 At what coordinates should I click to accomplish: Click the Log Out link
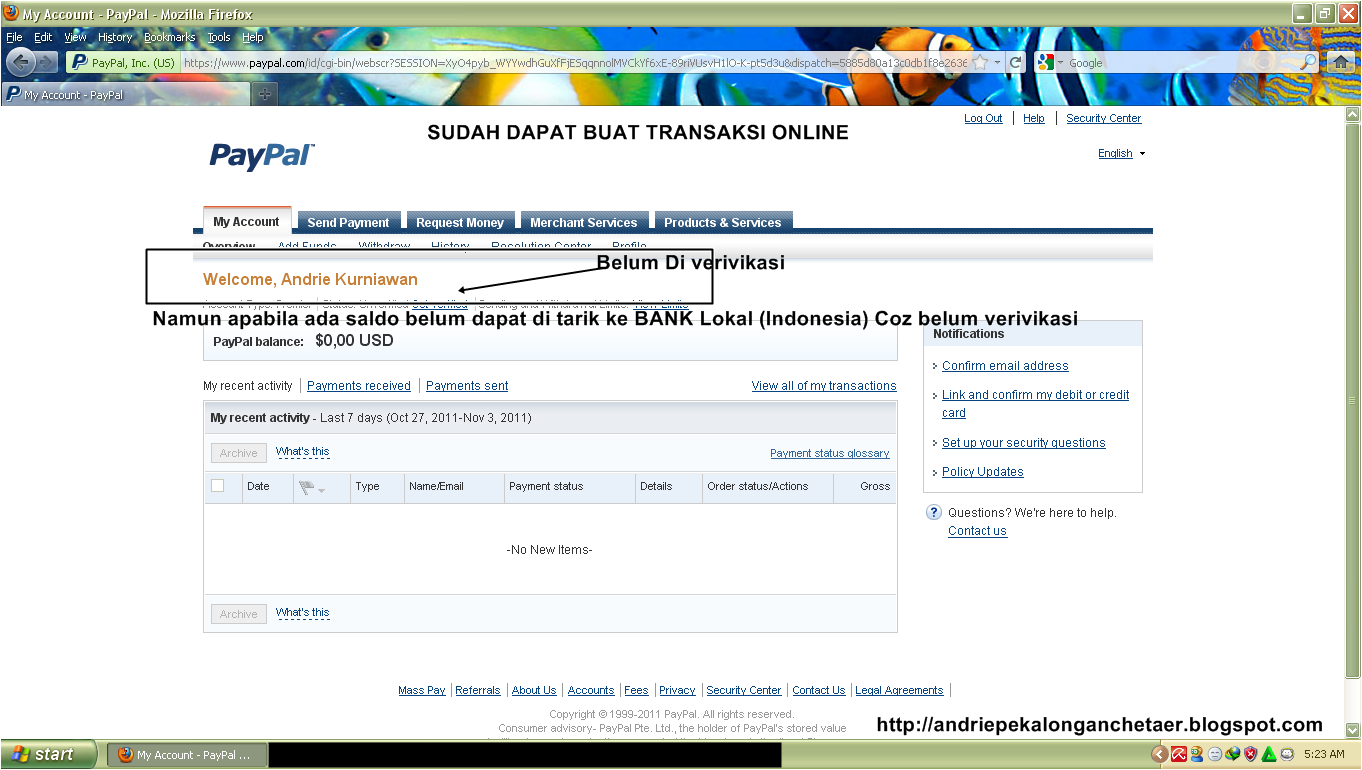[x=983, y=118]
